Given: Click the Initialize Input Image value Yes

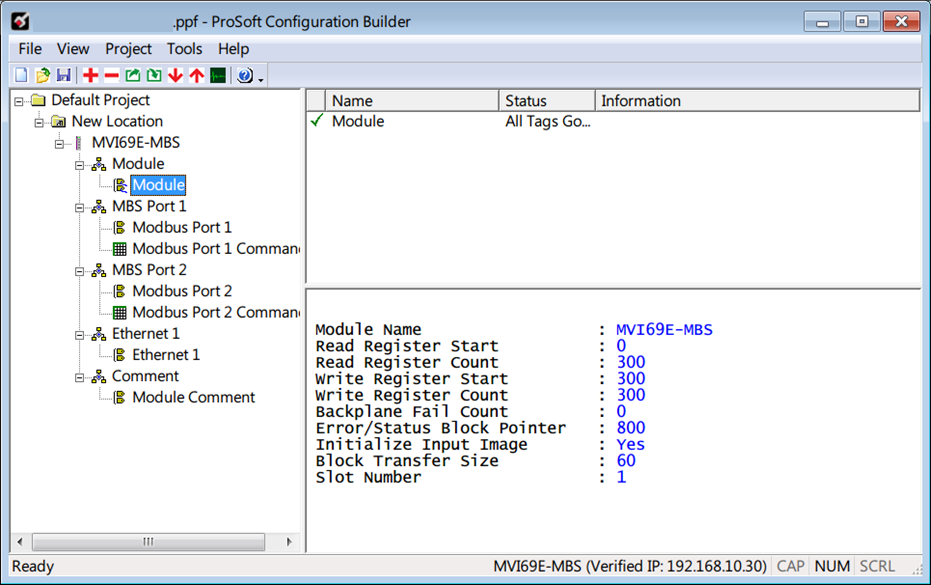Looking at the screenshot, I should point(630,444).
